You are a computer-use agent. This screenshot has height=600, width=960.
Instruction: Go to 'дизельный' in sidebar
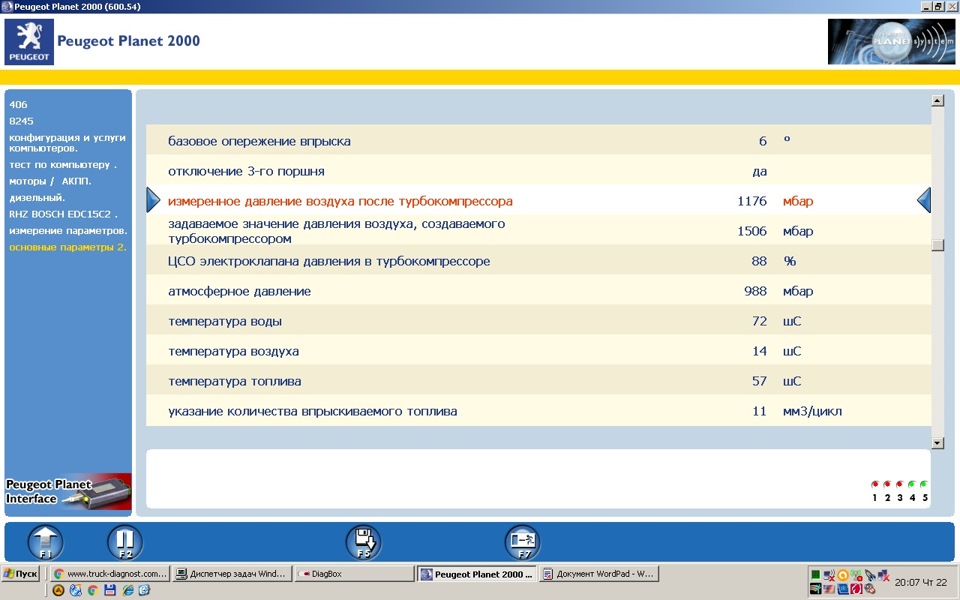click(37, 198)
